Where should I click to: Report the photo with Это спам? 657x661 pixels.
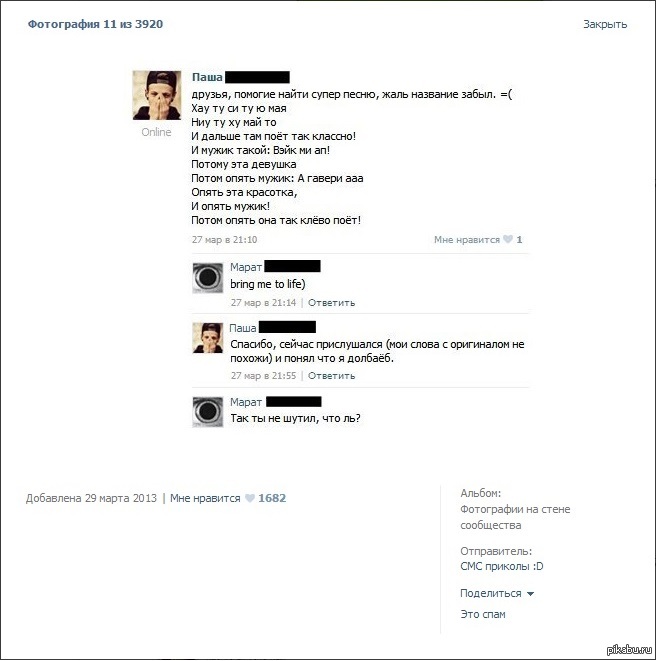tap(483, 614)
